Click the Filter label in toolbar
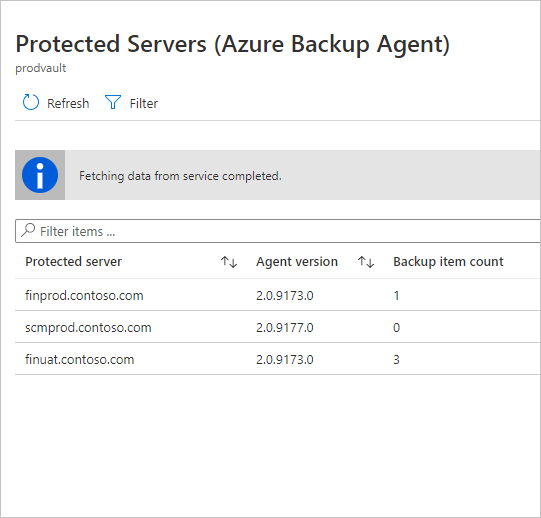This screenshot has width=541, height=518. (x=144, y=103)
